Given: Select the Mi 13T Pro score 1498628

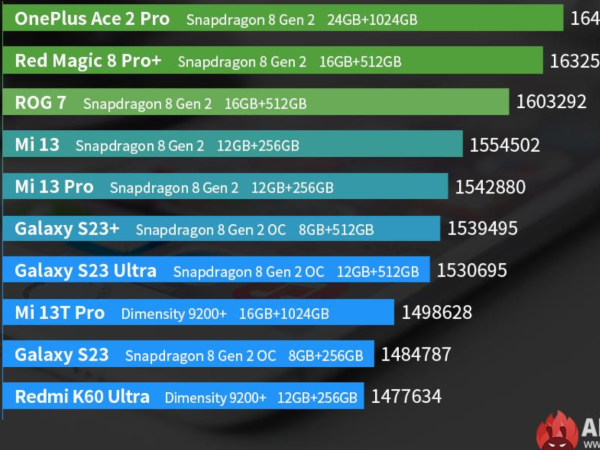Looking at the screenshot, I should pyautogui.click(x=436, y=313).
